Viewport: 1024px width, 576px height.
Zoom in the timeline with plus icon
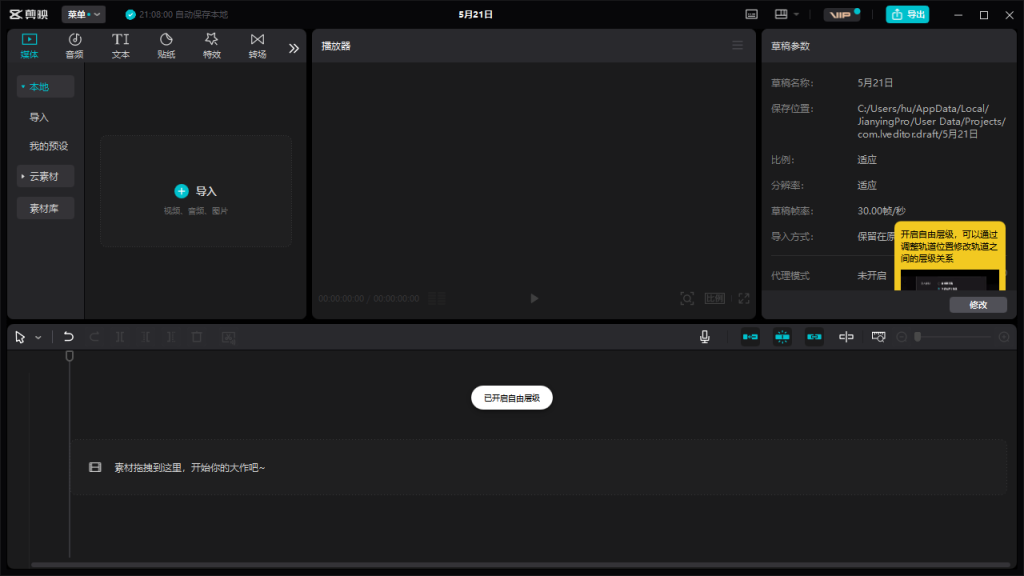[x=1004, y=337]
